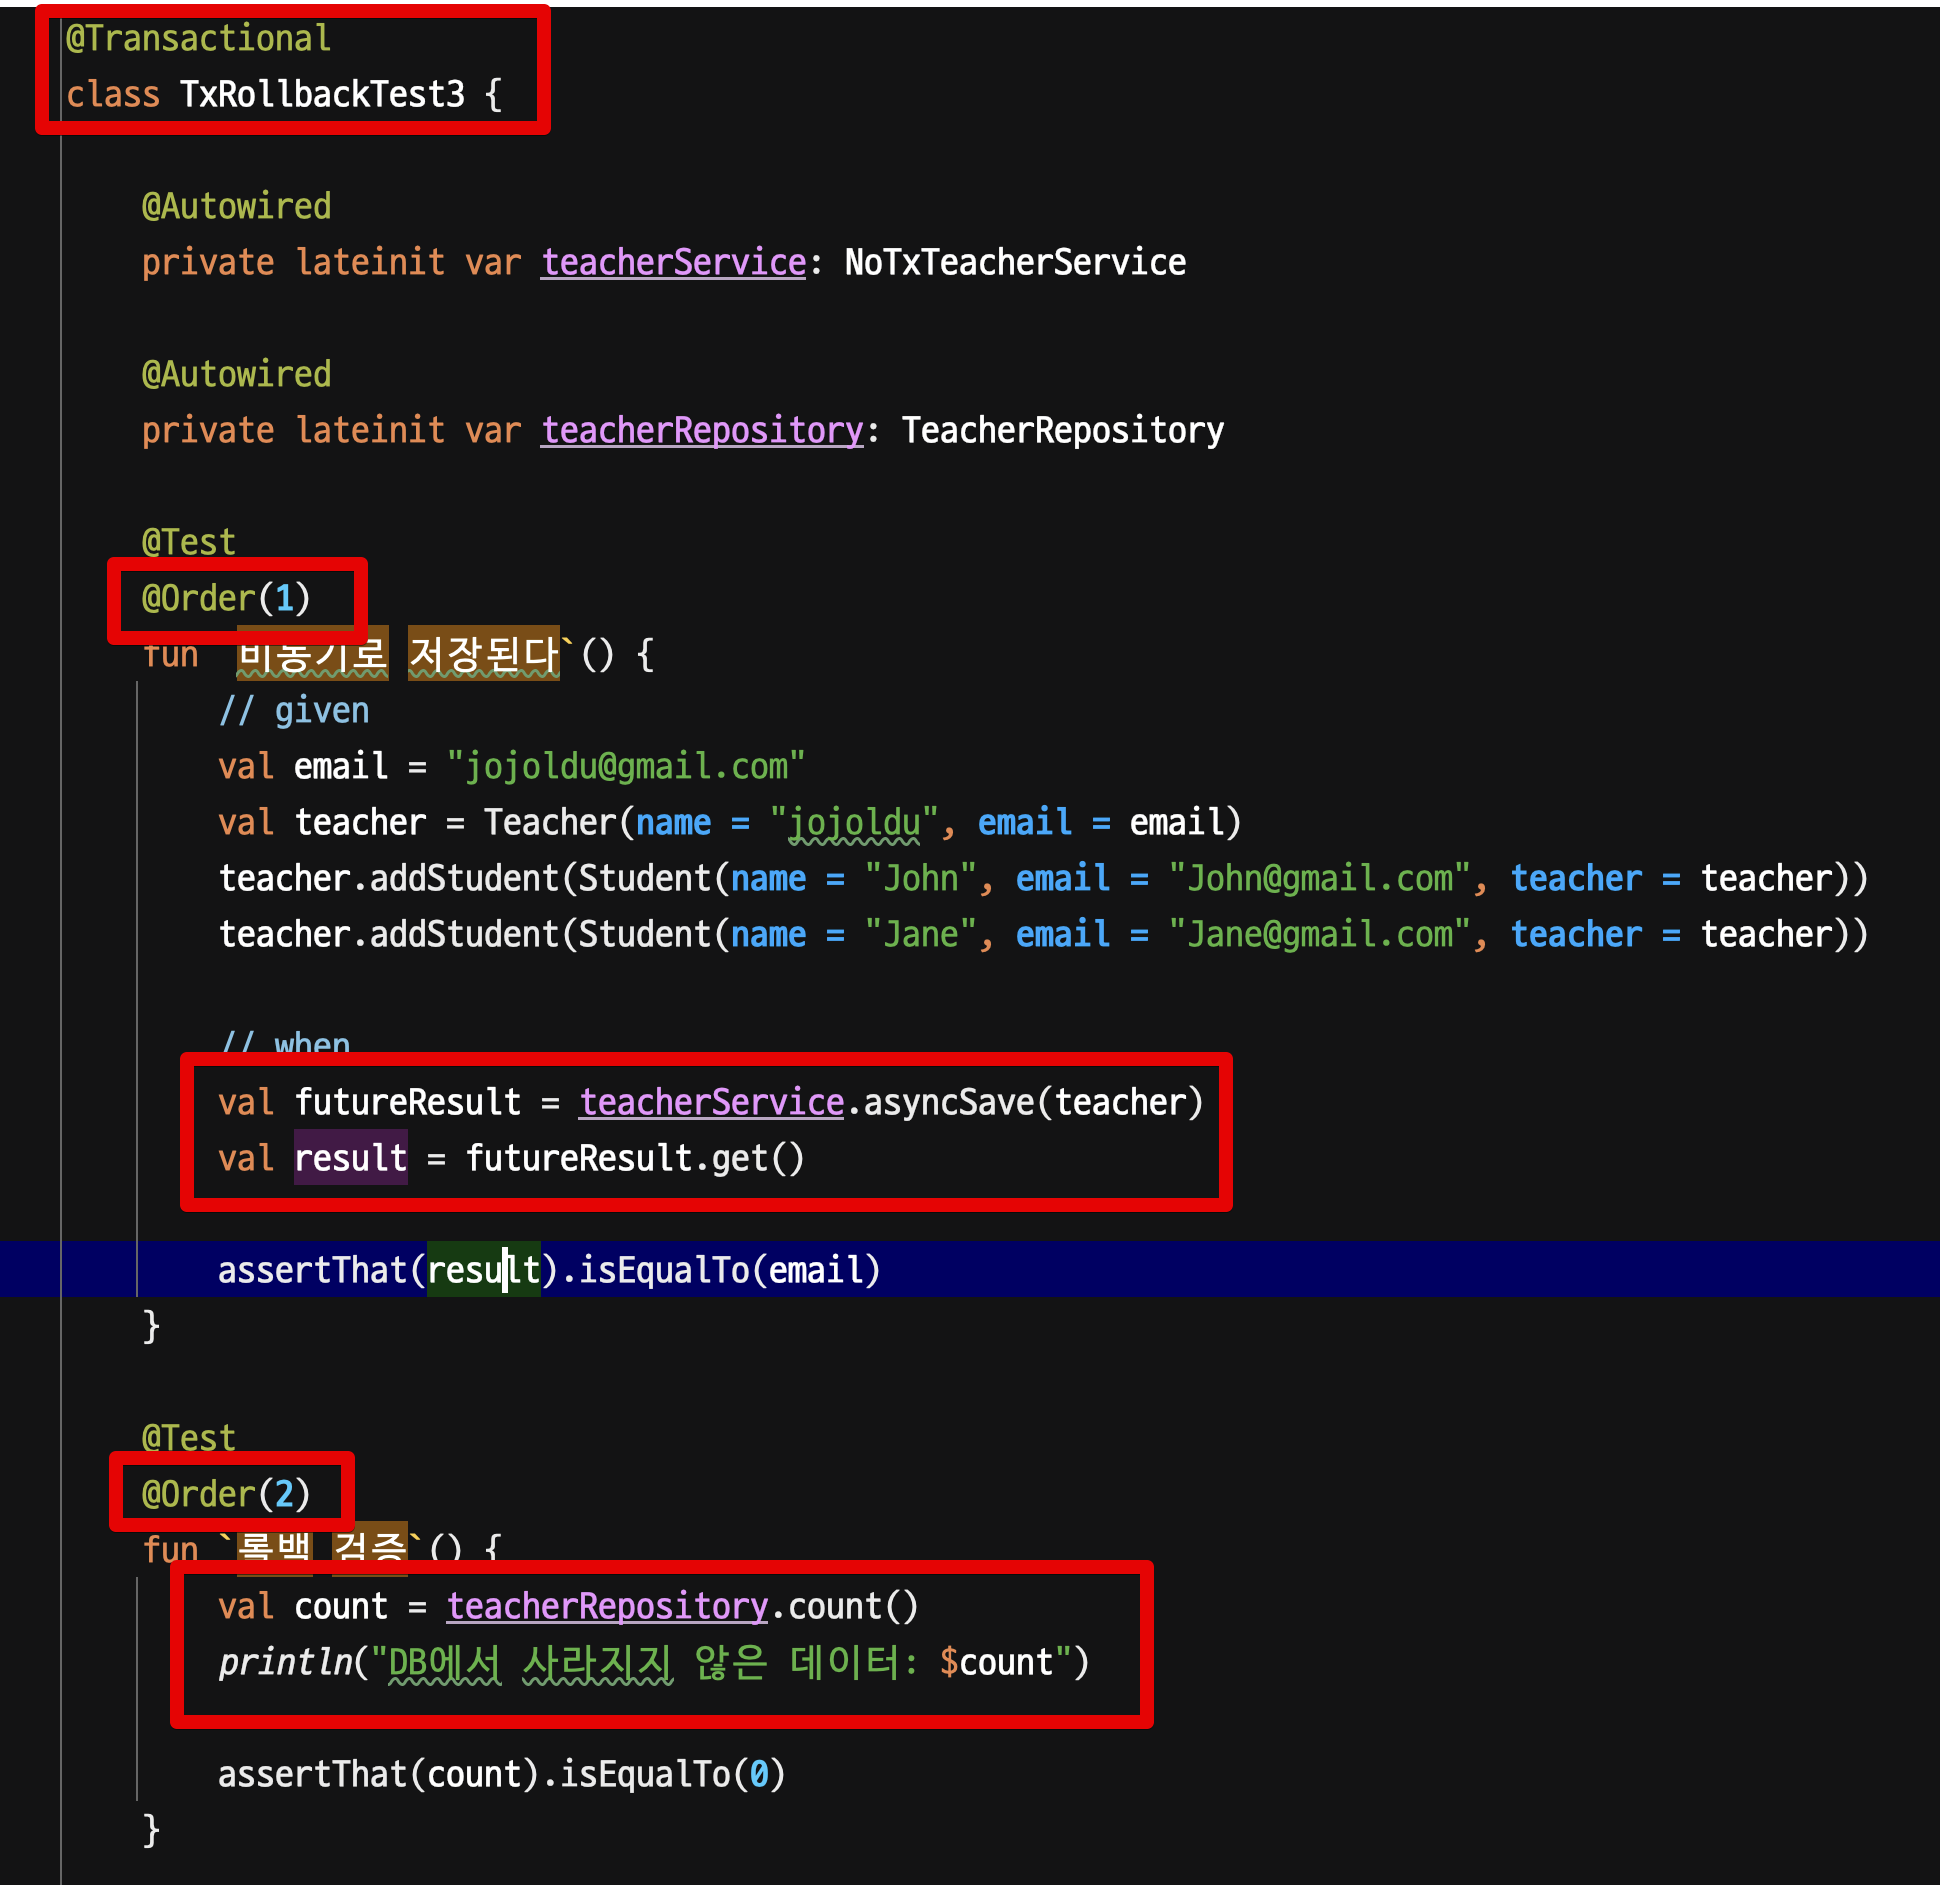The width and height of the screenshot is (1940, 1885).
Task: Click the underlined teacherService field
Action: pos(672,262)
